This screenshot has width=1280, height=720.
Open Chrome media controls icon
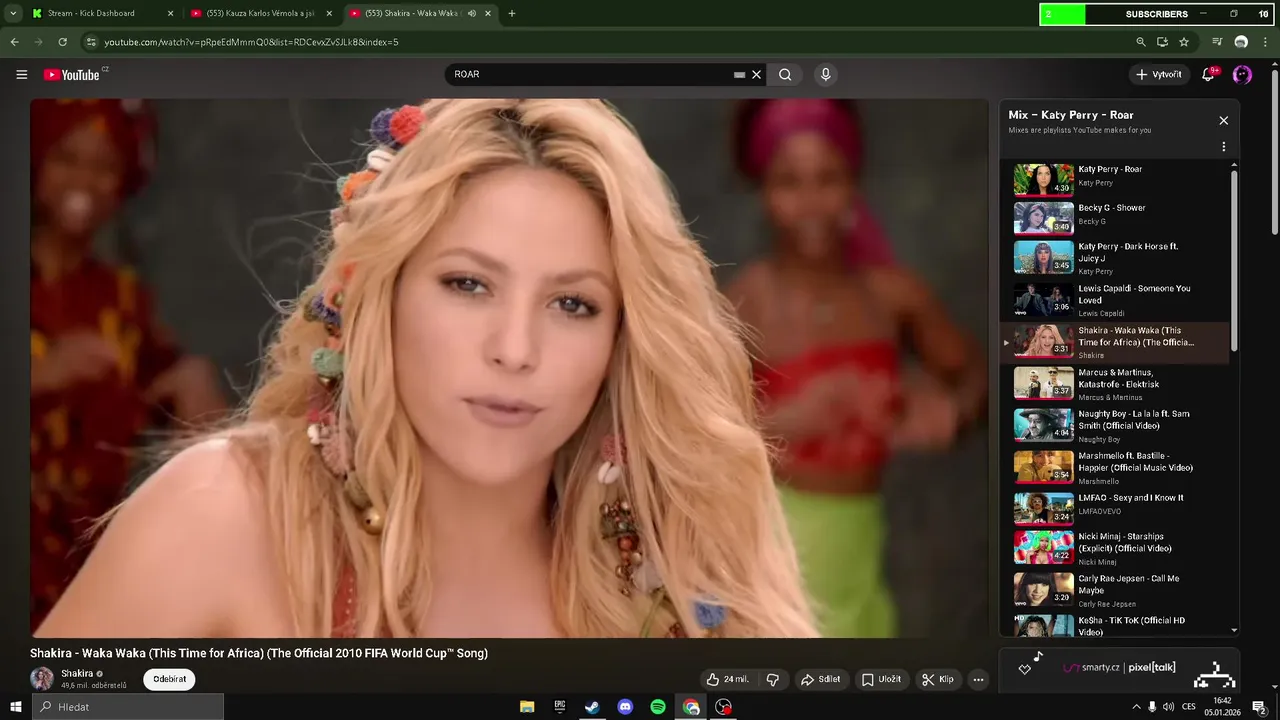coord(1217,42)
